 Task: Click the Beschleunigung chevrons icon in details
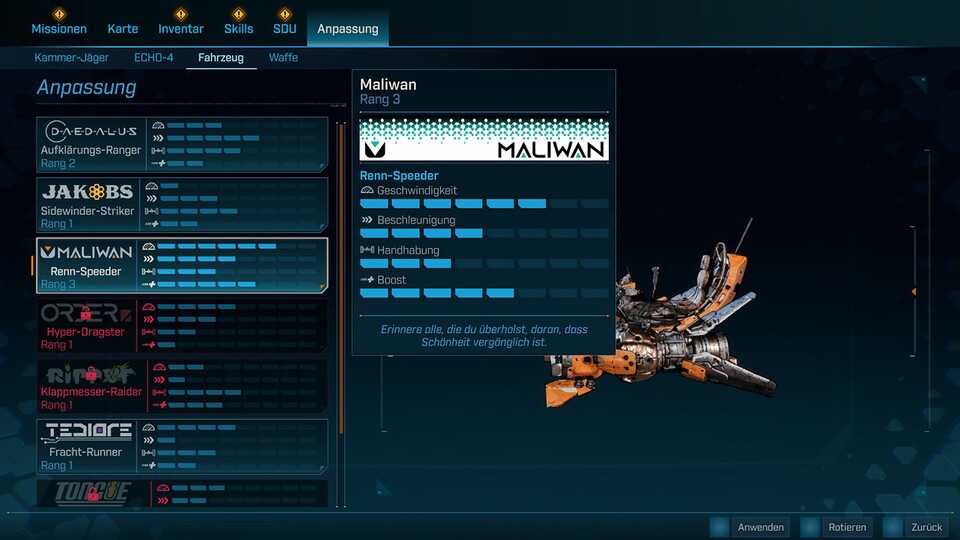coord(367,220)
